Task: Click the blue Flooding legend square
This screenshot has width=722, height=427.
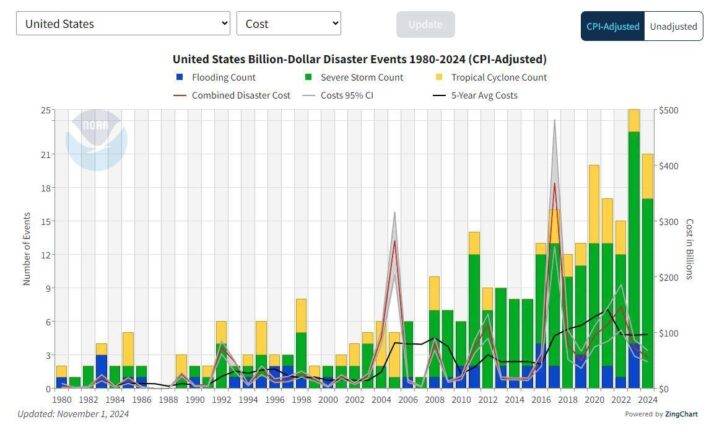Action: (180, 77)
